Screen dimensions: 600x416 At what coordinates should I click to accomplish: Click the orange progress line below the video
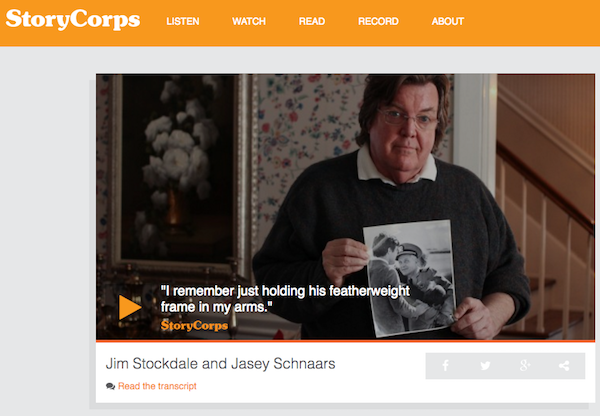(346, 340)
